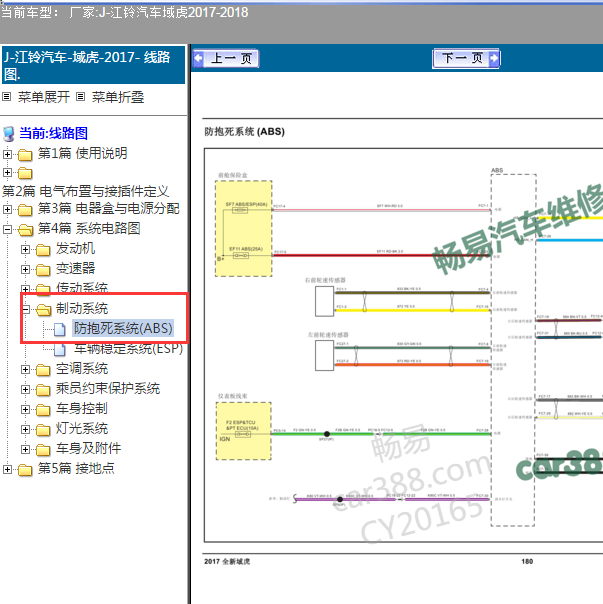Open 防抱死系统(ABS) diagram page

click(x=123, y=328)
